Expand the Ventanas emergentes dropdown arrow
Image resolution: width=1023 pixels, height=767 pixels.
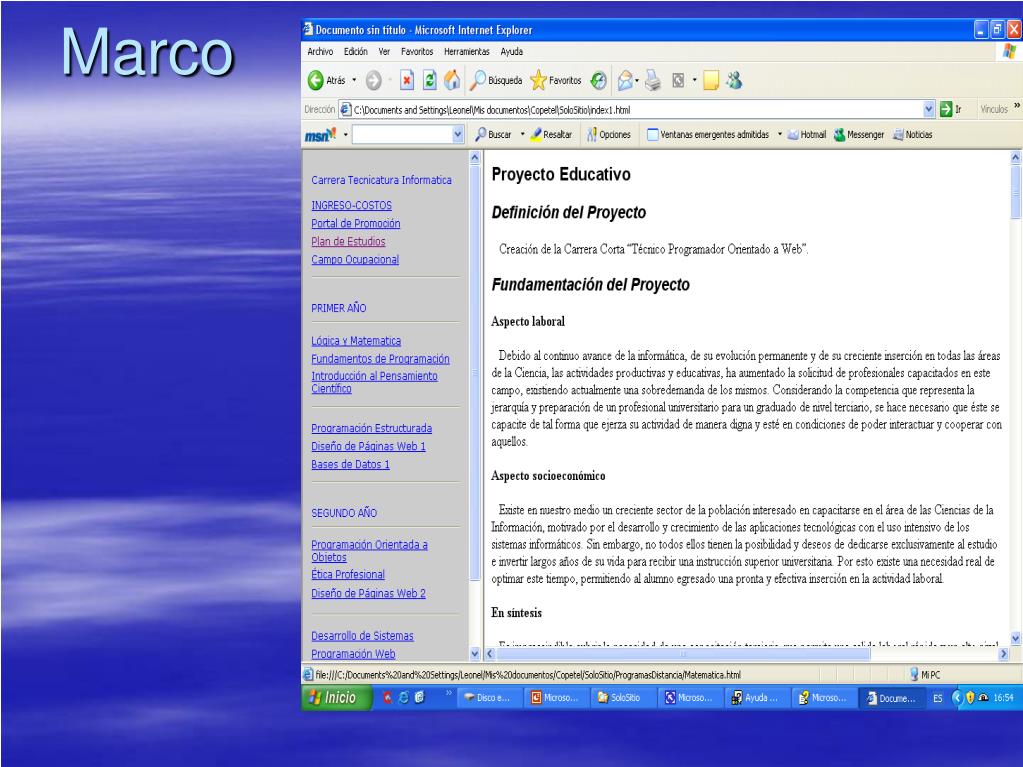point(780,135)
